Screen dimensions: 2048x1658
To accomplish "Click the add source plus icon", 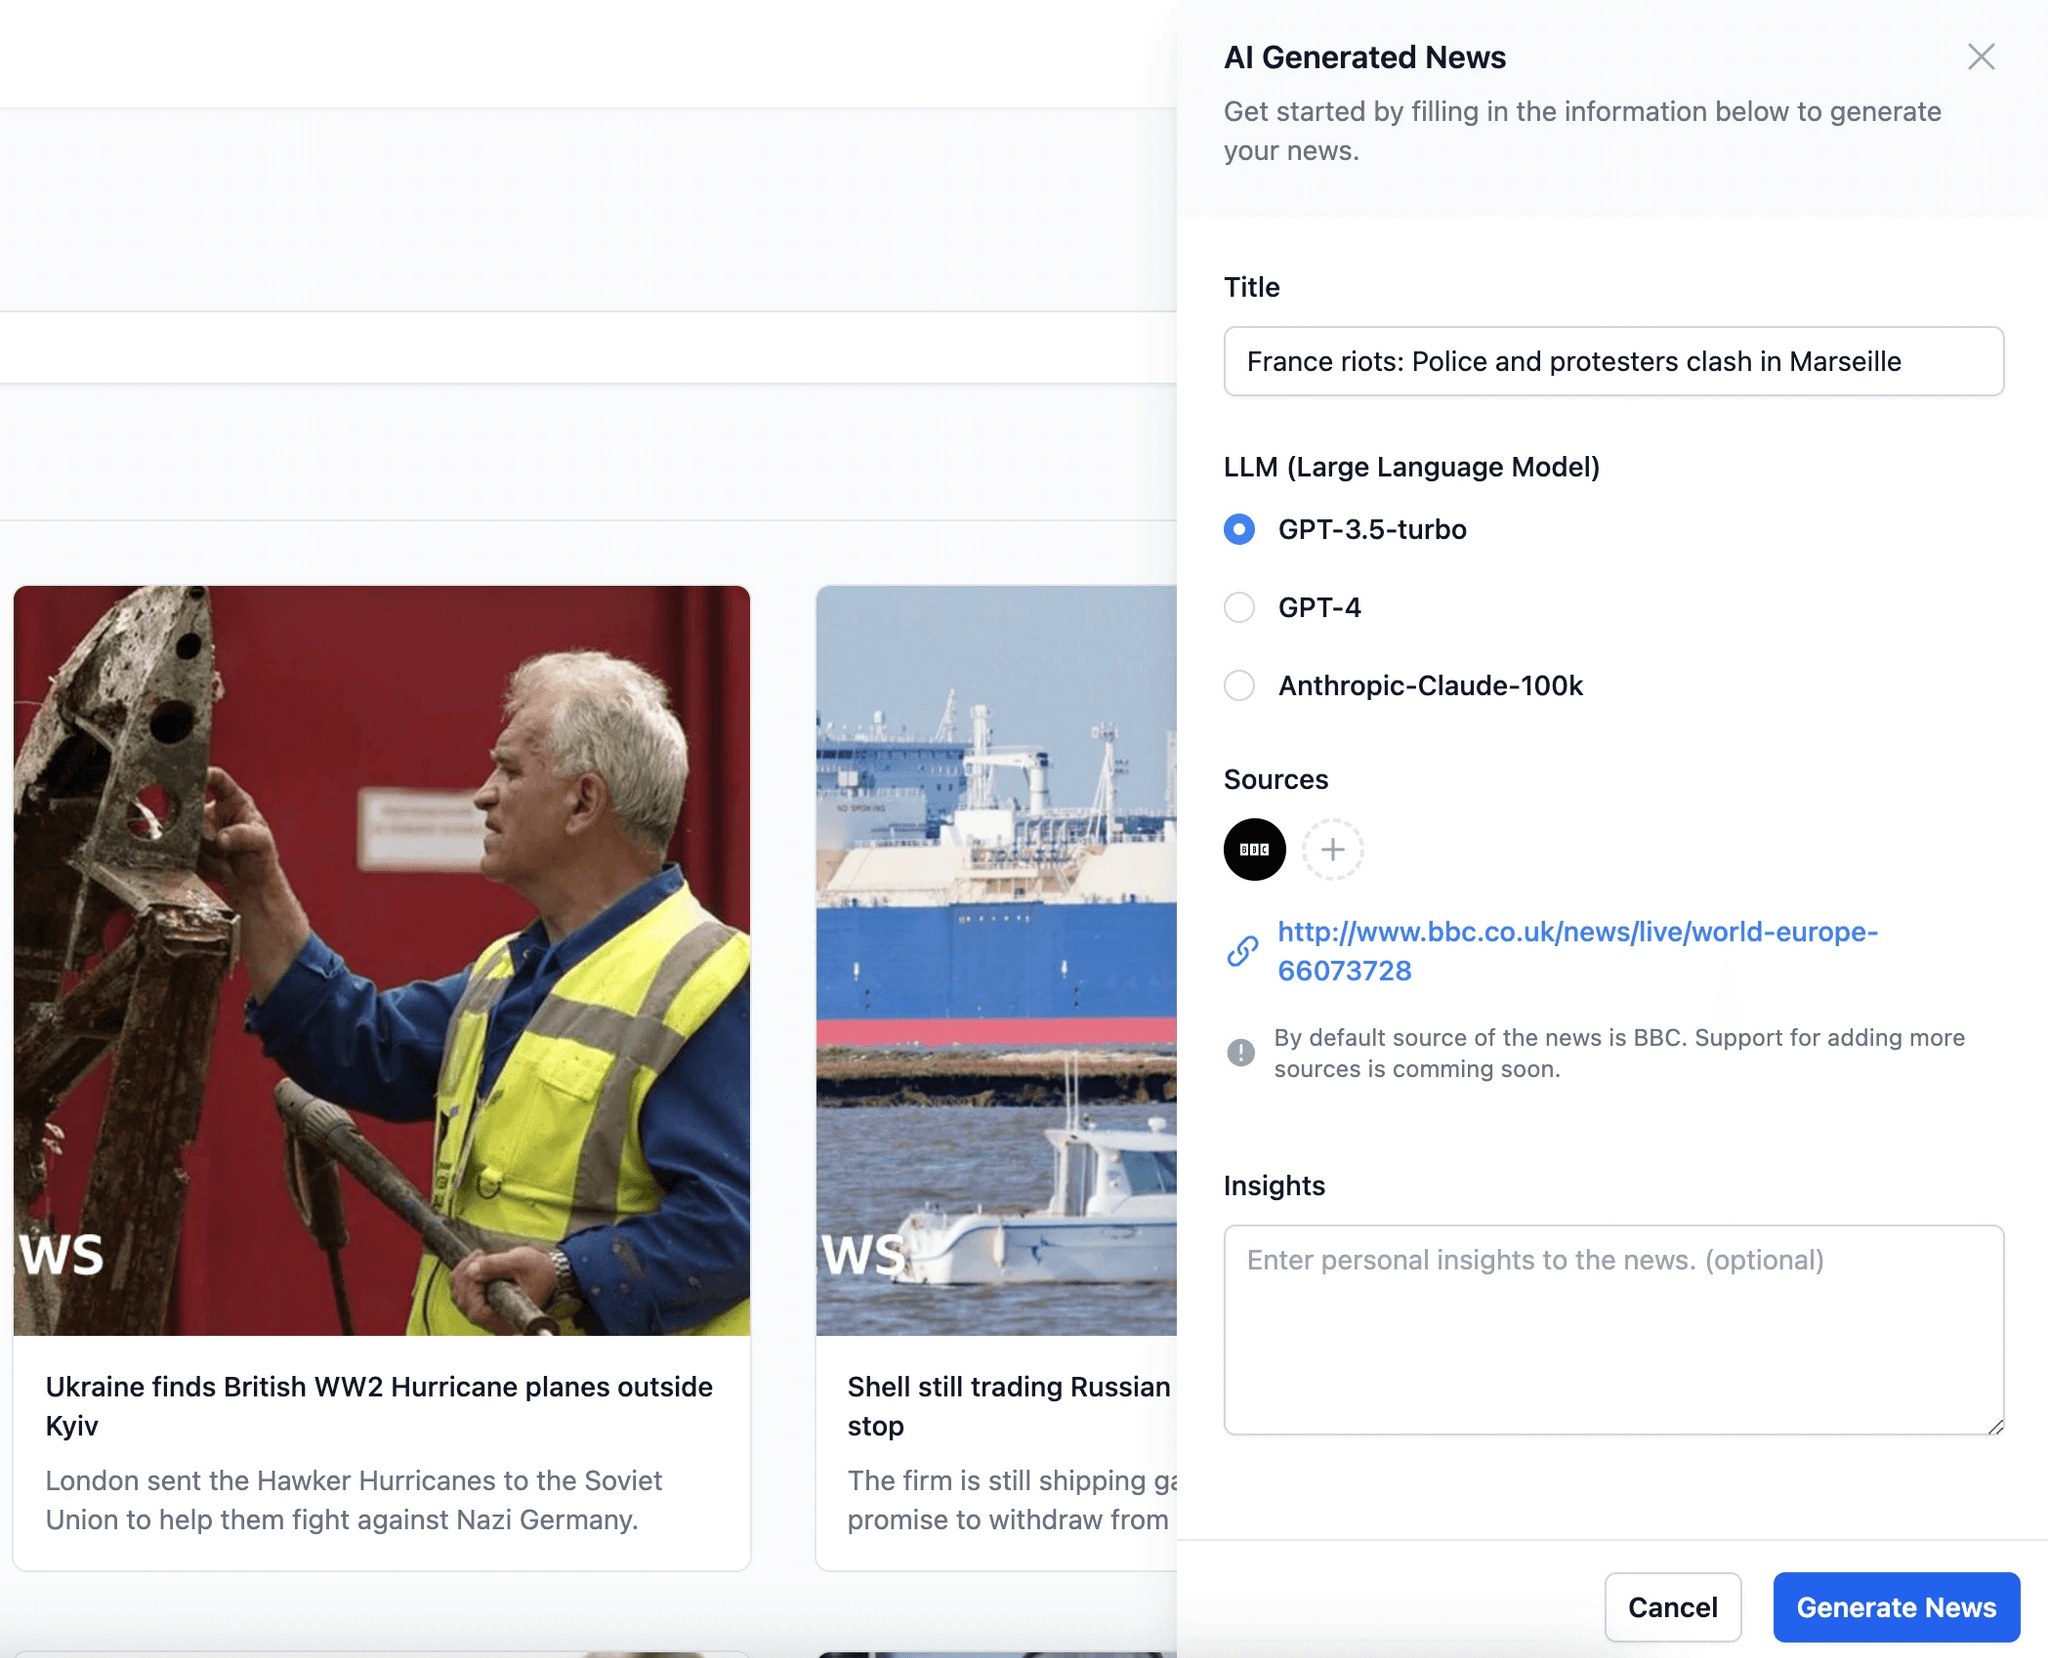I will click(x=1332, y=849).
